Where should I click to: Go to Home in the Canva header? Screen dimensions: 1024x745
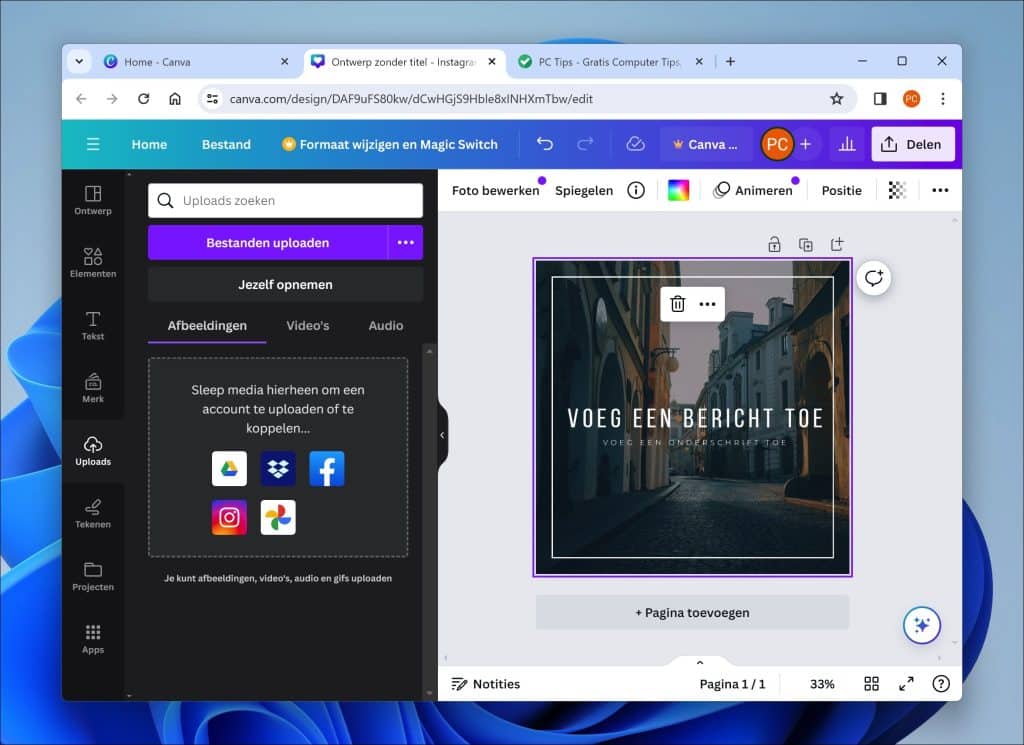point(149,144)
